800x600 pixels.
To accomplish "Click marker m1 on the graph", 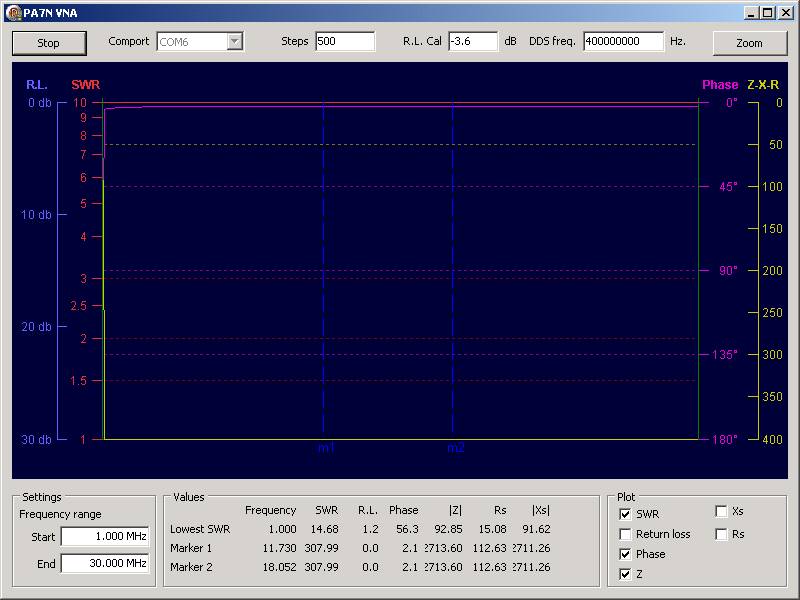I will 325,448.
